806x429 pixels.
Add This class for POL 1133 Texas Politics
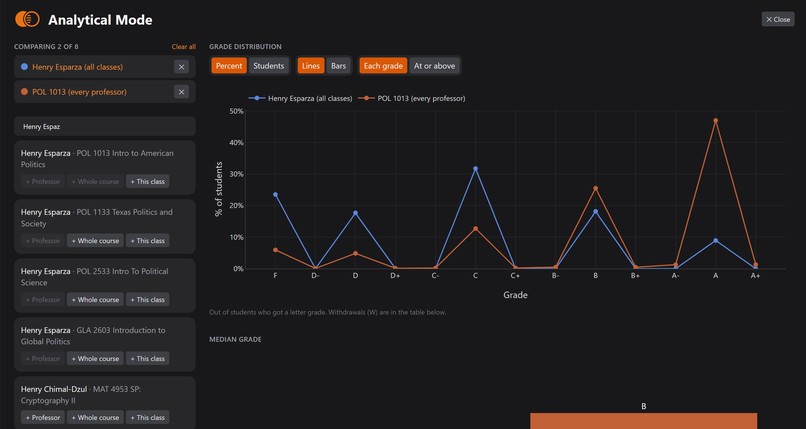[148, 240]
